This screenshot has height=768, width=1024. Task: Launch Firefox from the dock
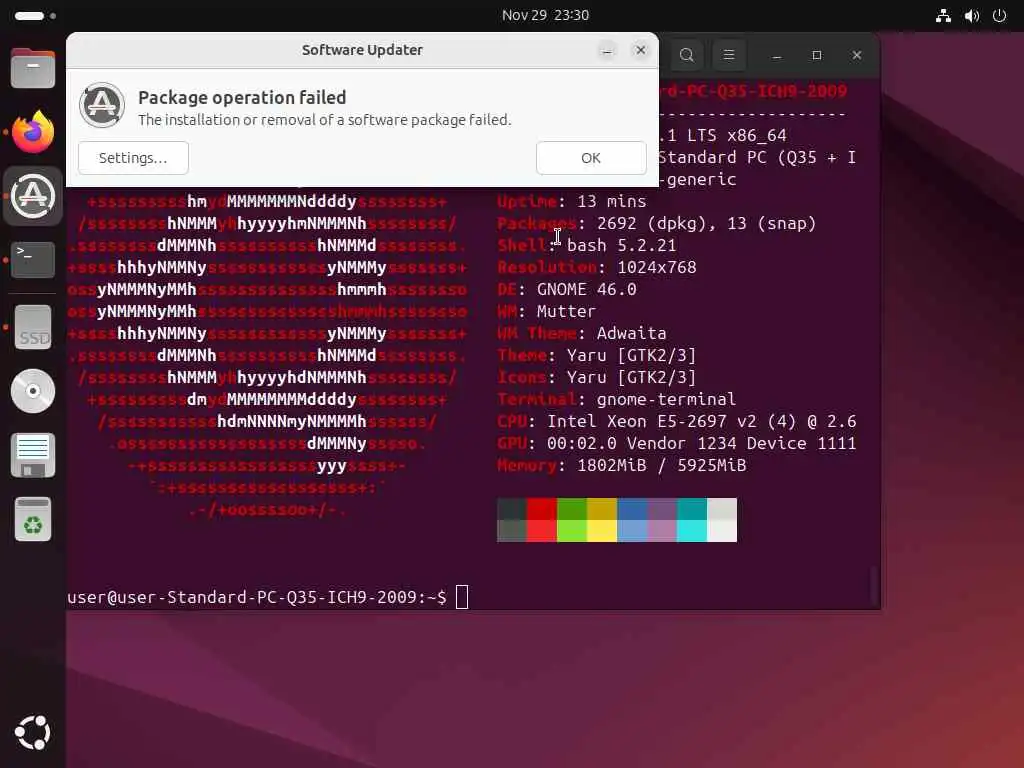coord(33,132)
